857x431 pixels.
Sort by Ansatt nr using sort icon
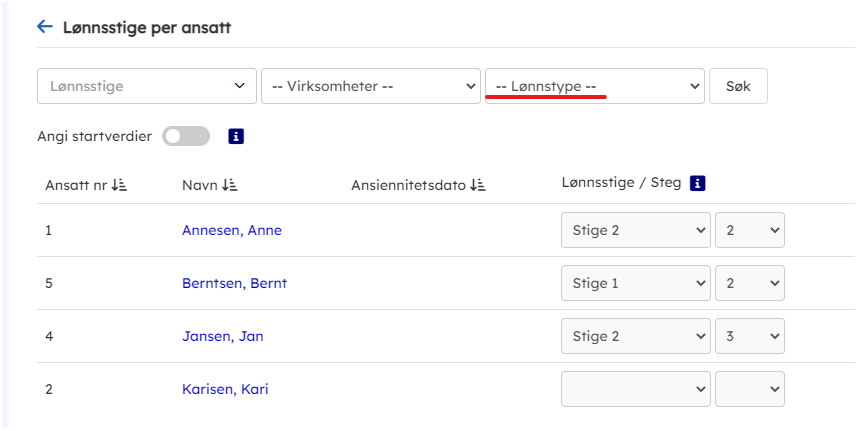(x=119, y=185)
